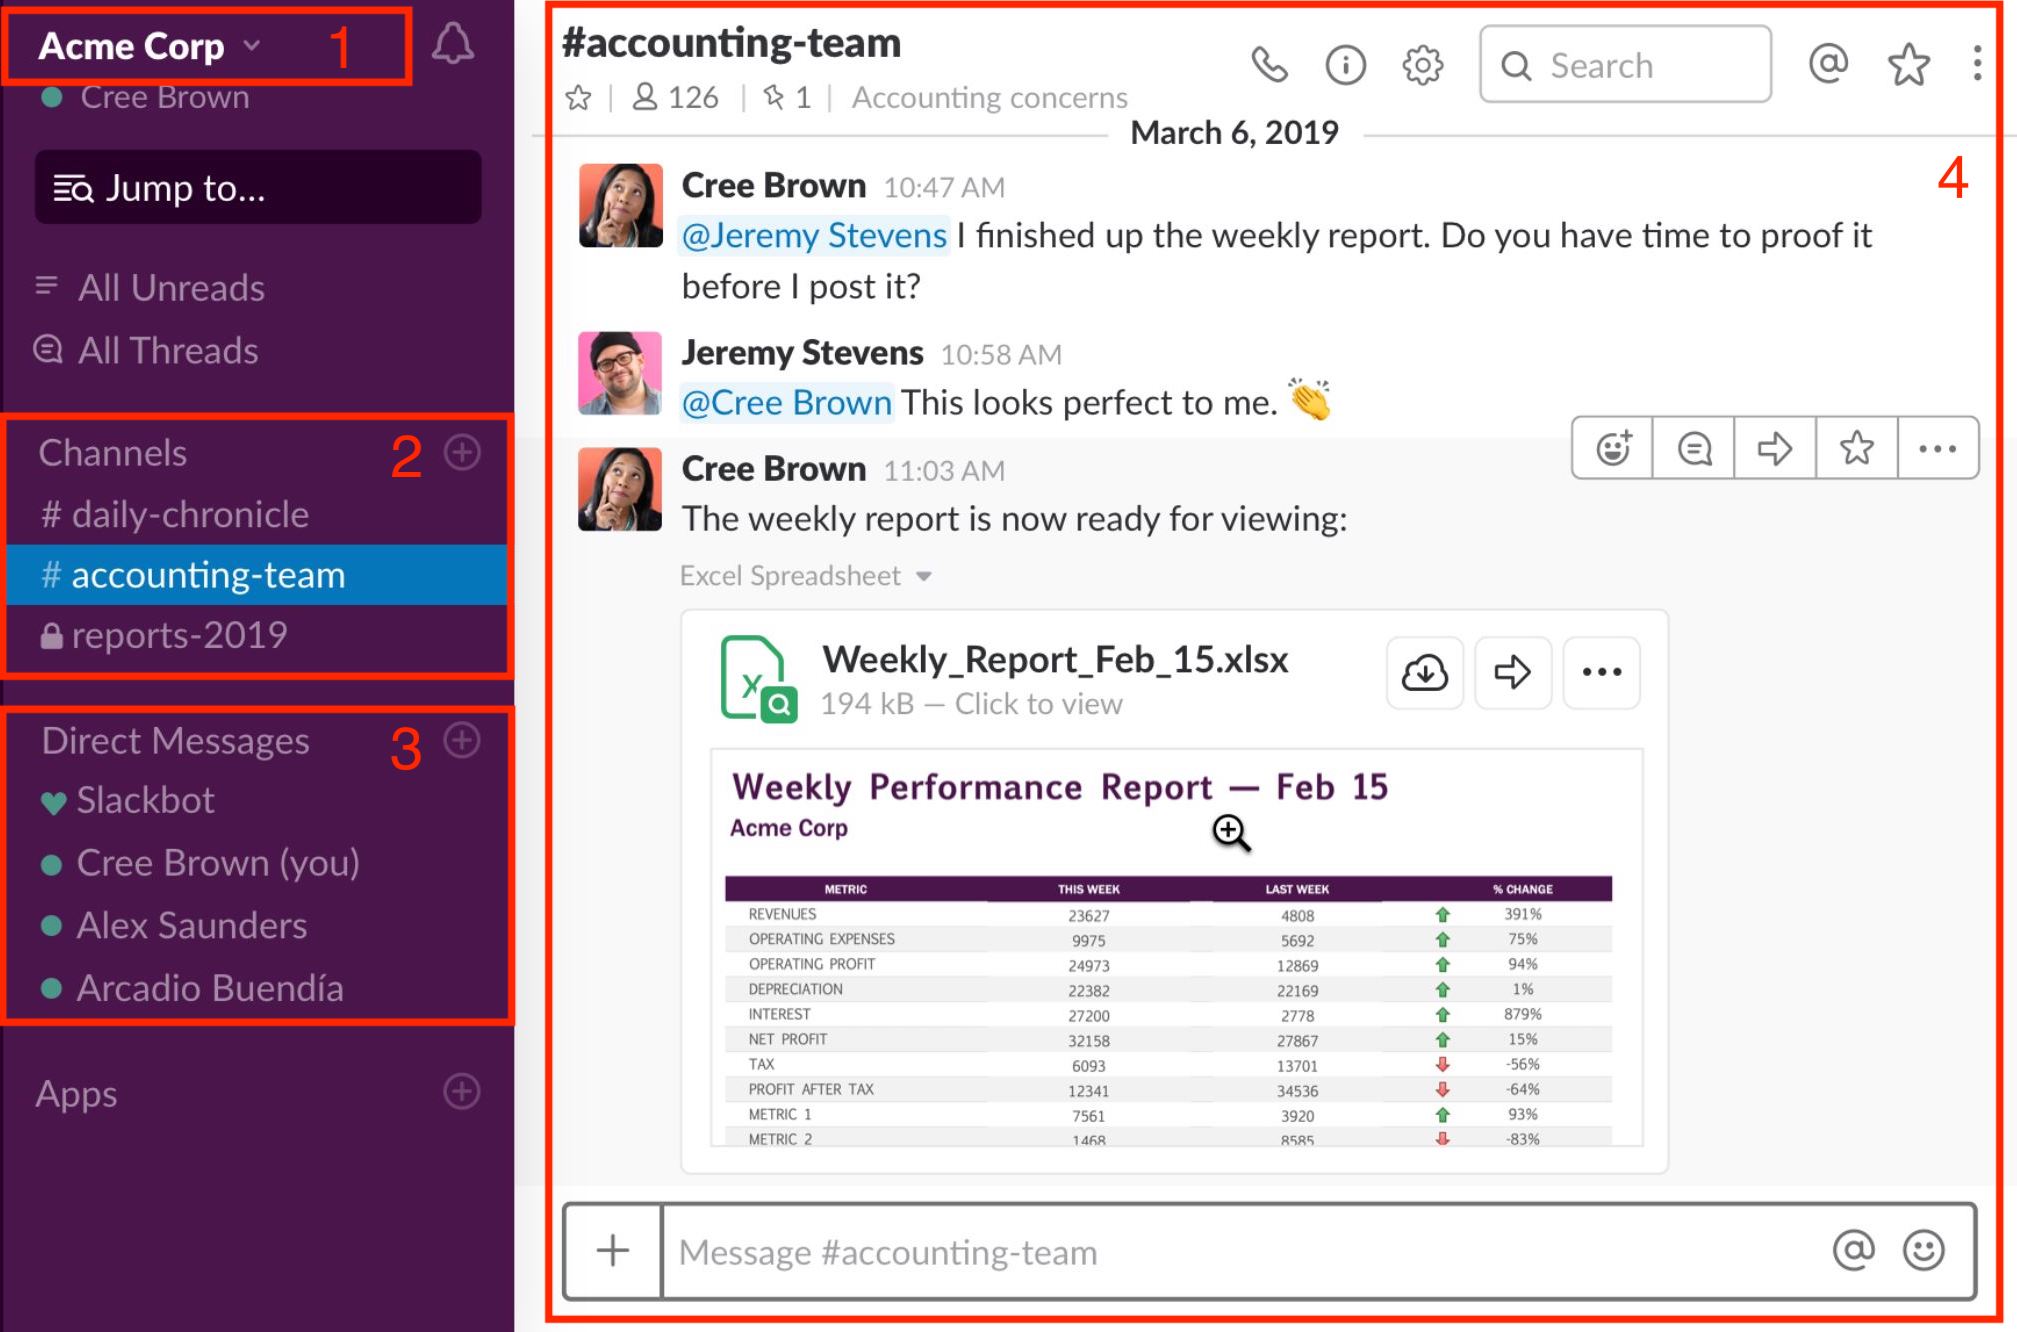Open emoji picker in message box
The height and width of the screenshot is (1332, 2017).
[x=1923, y=1250]
